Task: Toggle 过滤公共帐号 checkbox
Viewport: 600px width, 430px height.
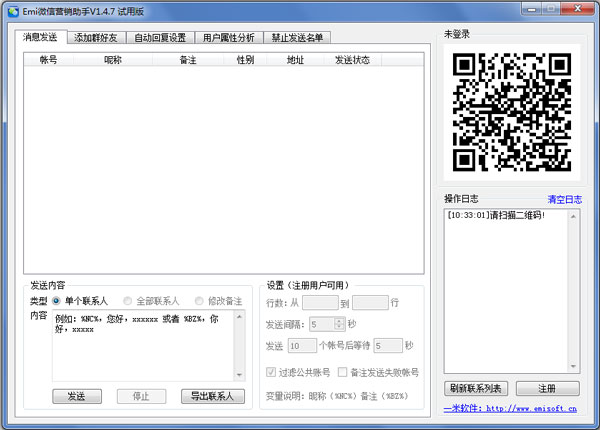Action: (x=271, y=372)
